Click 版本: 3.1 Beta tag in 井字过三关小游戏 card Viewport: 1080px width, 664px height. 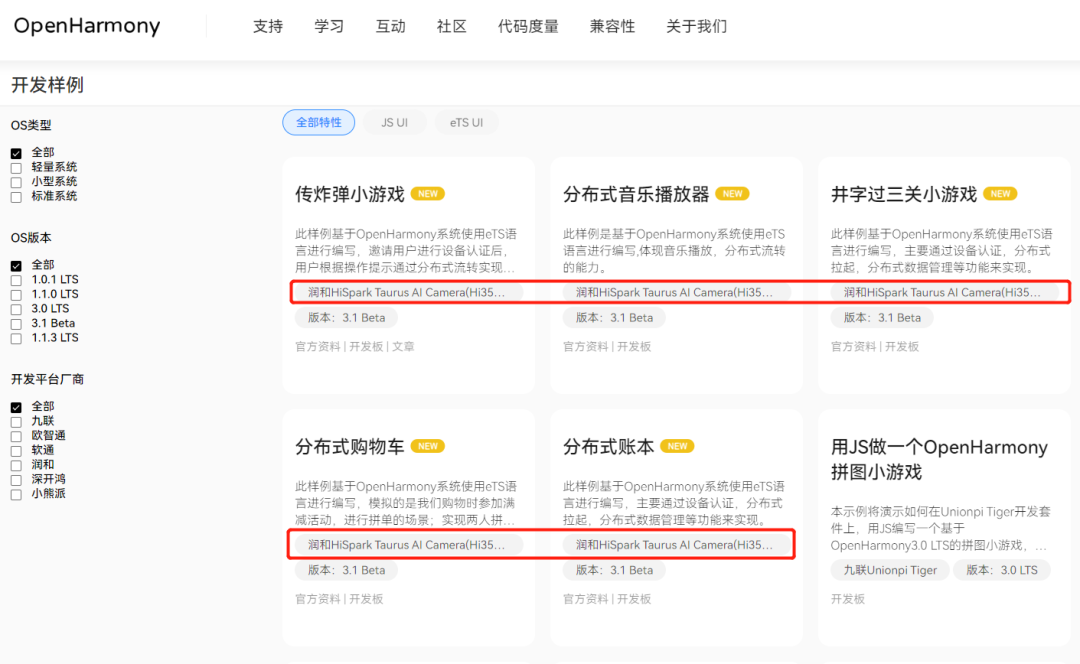click(x=882, y=318)
